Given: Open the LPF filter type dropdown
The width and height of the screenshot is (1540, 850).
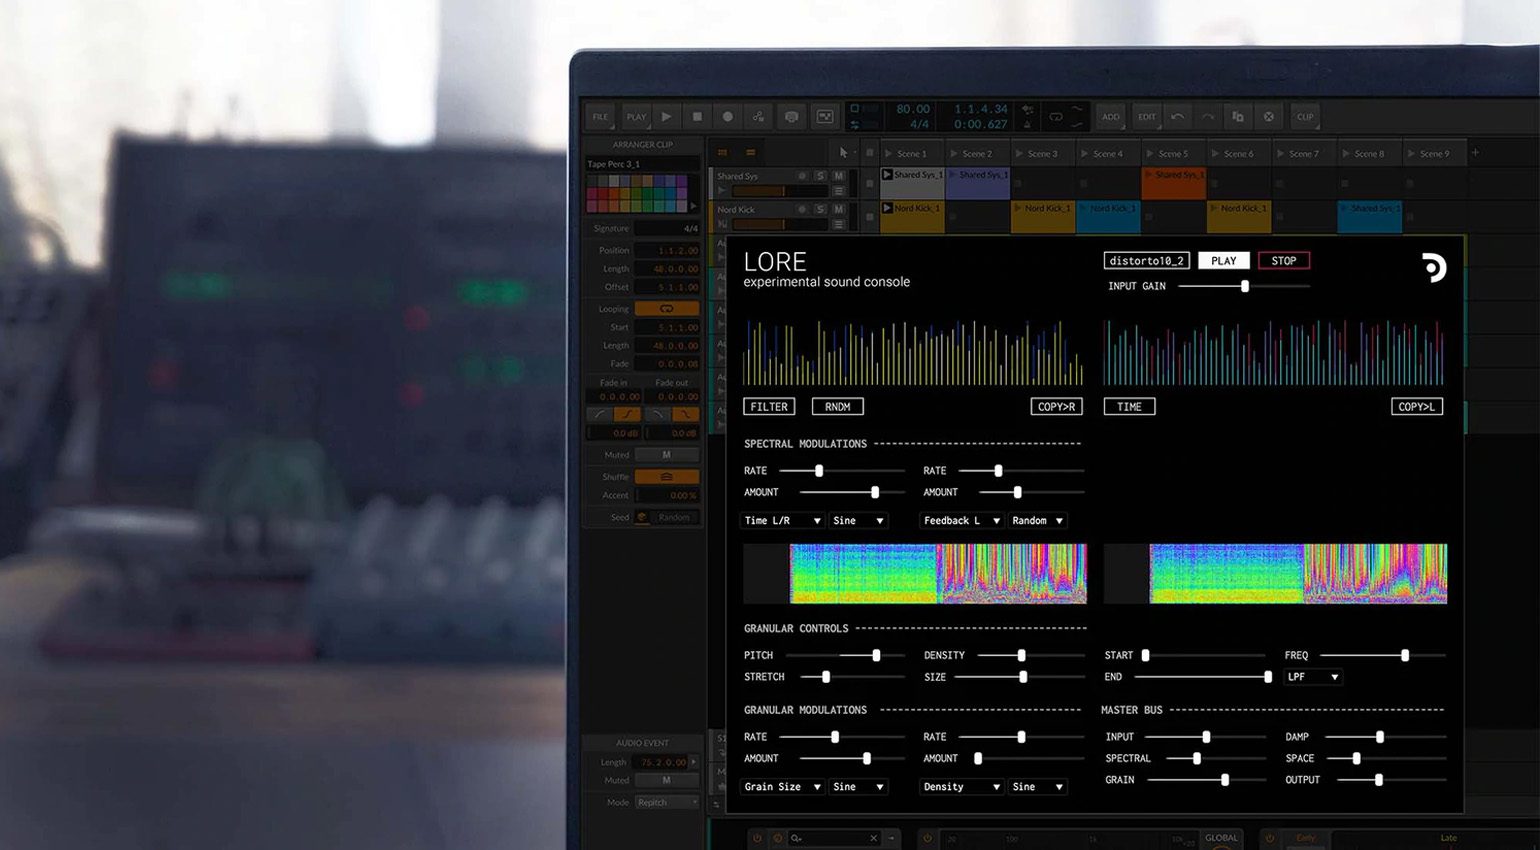Looking at the screenshot, I should pyautogui.click(x=1312, y=677).
